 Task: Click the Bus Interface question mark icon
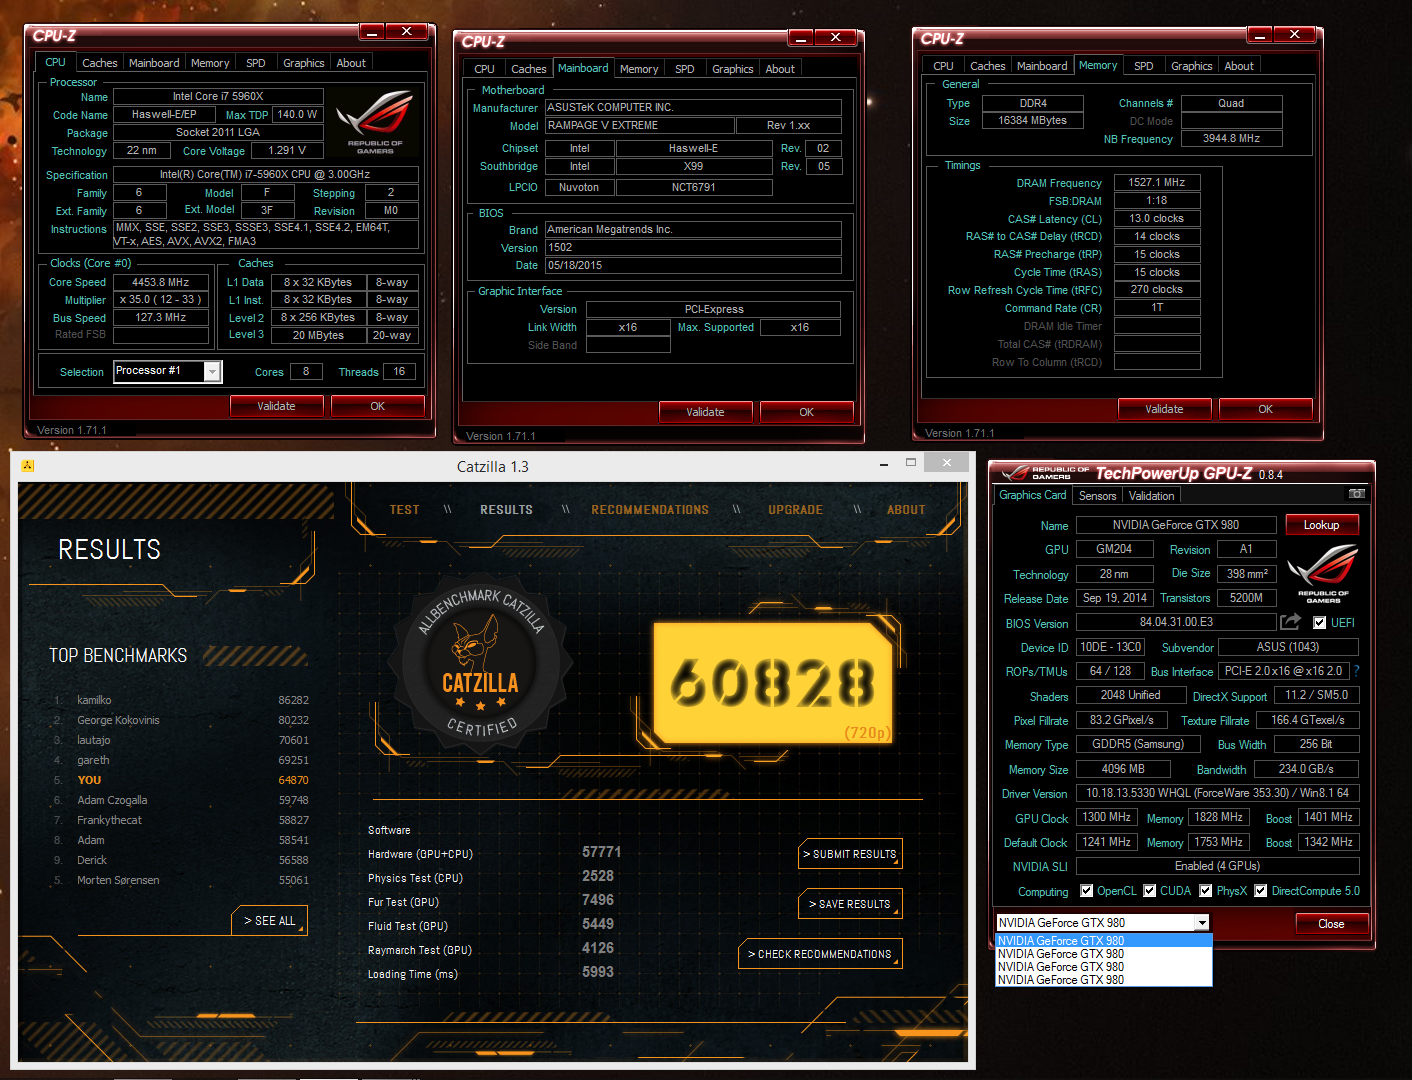pyautogui.click(x=1356, y=671)
